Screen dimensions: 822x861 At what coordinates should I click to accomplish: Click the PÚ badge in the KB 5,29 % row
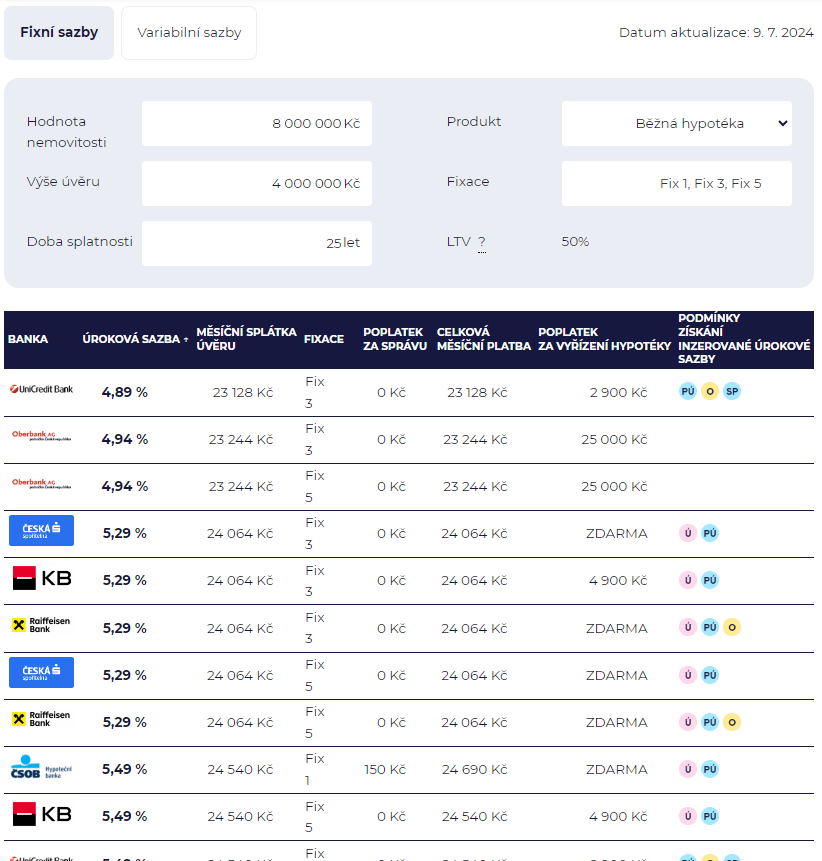709,580
